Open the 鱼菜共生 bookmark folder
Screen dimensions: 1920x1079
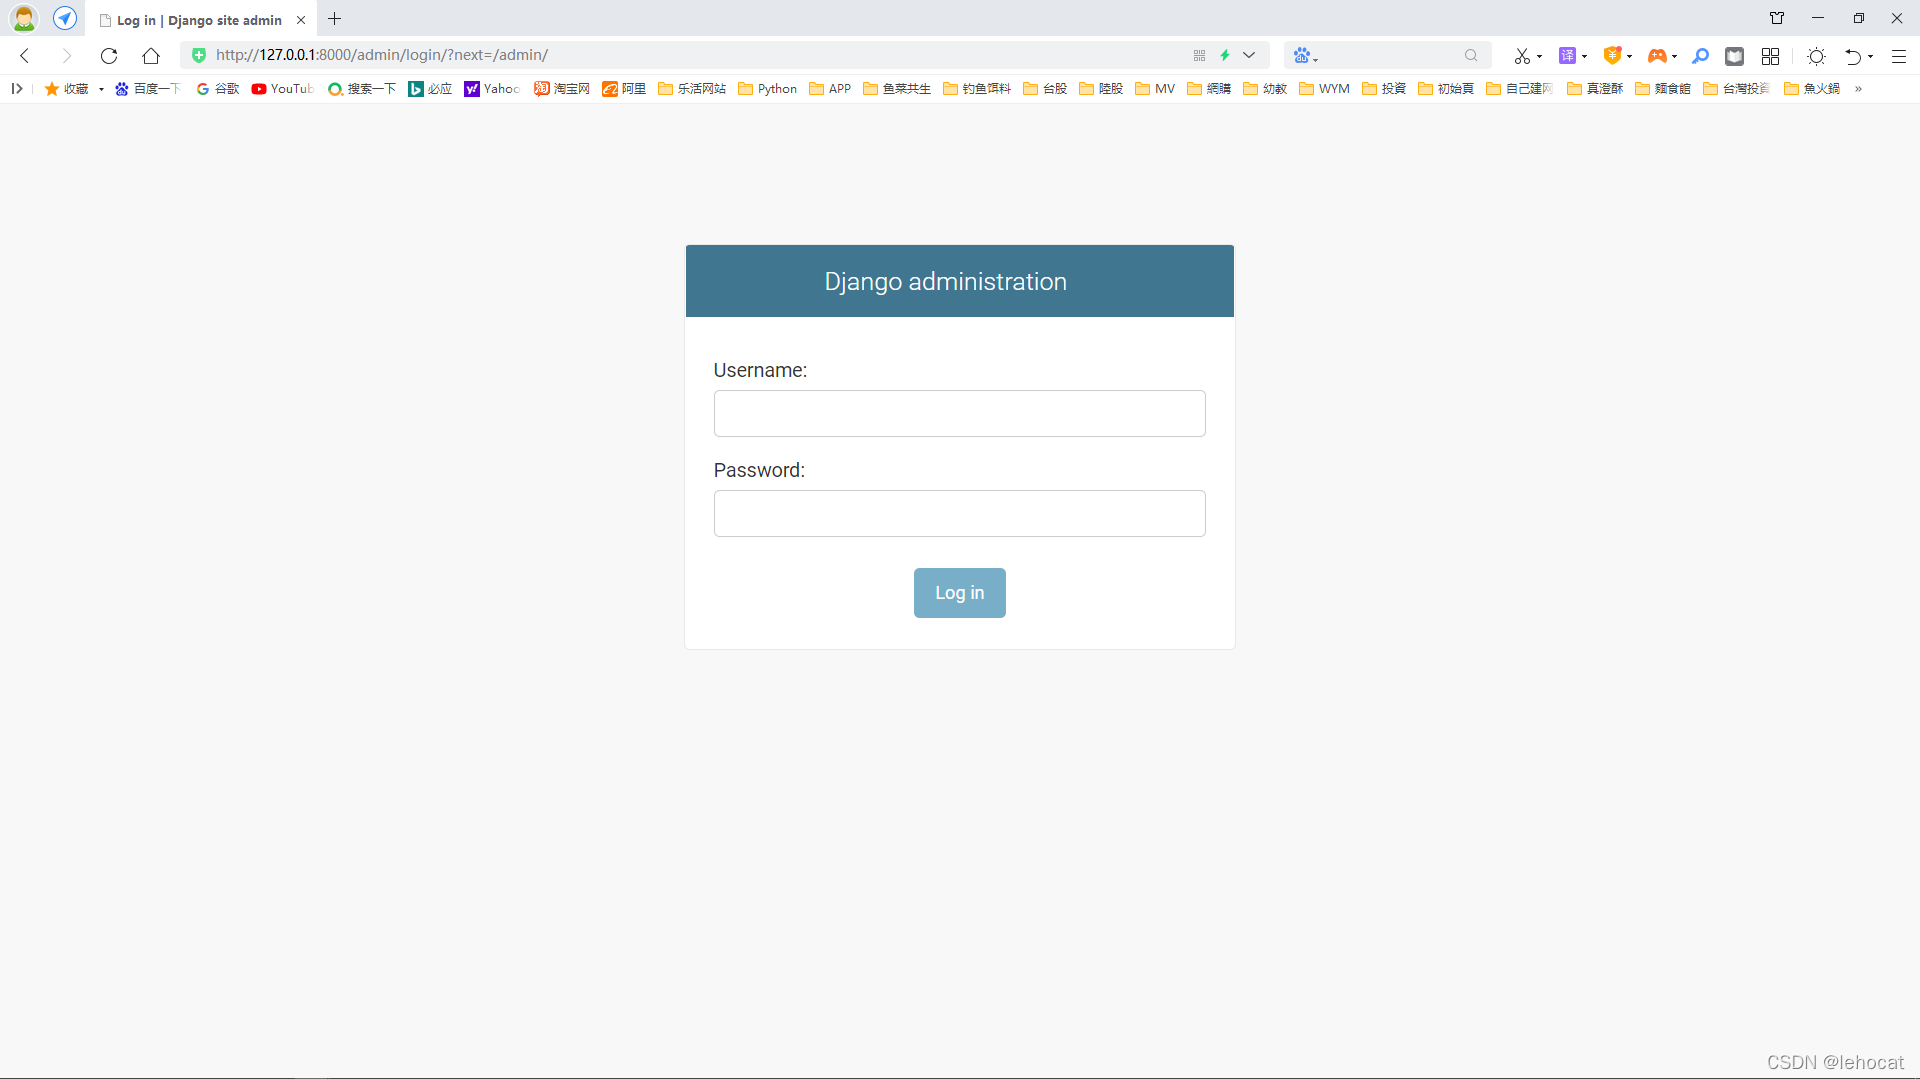(897, 89)
